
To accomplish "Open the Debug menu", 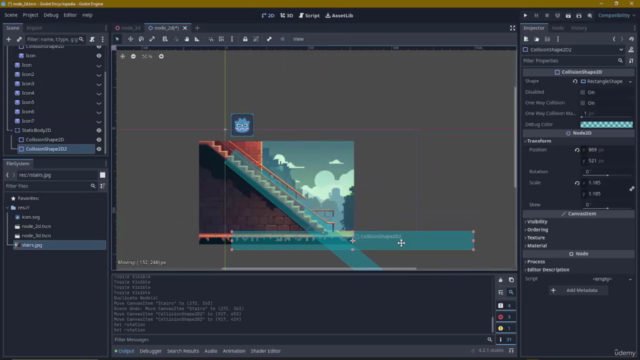I will pos(51,15).
